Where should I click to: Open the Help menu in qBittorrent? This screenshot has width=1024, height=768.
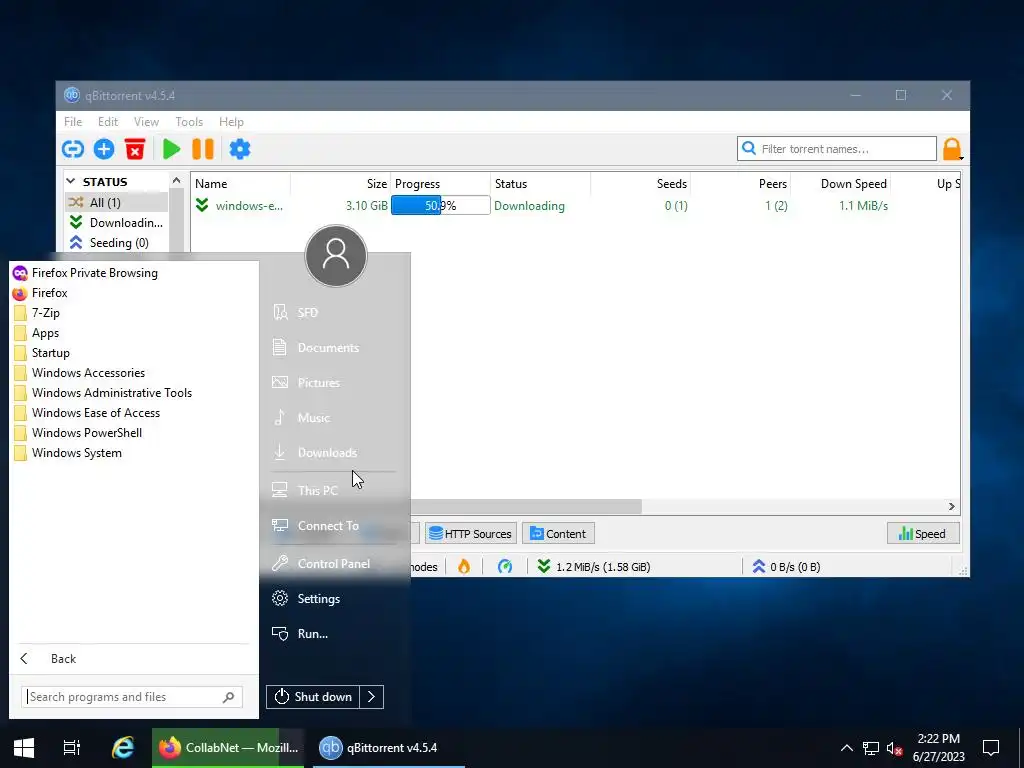(231, 121)
